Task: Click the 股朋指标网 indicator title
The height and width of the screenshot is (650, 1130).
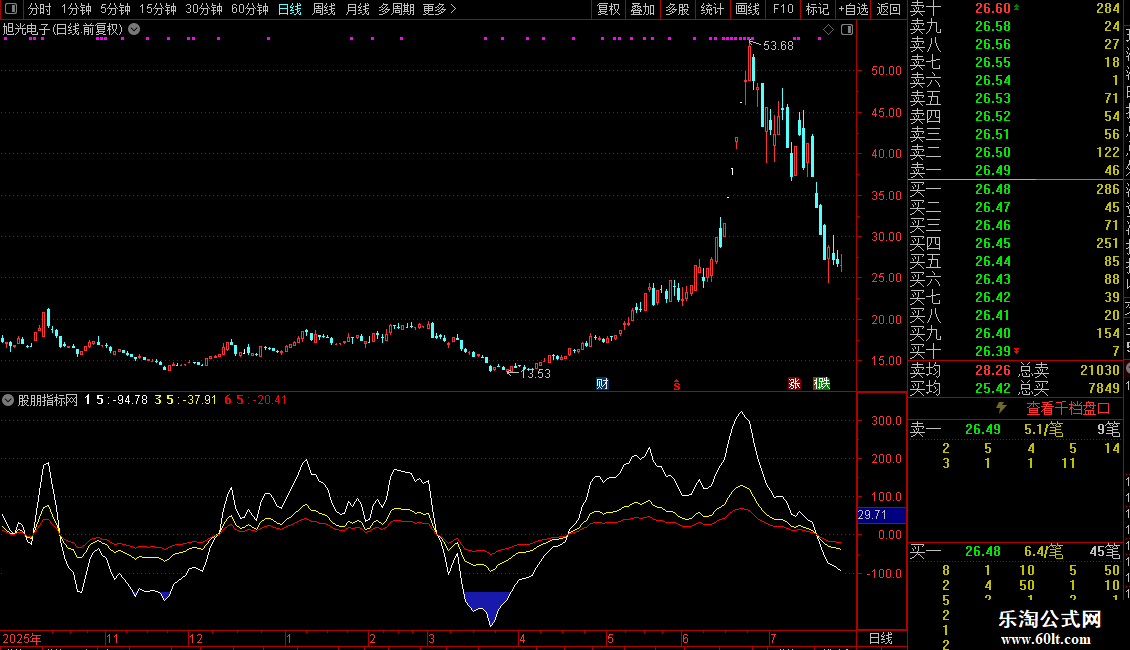Action: (48, 400)
